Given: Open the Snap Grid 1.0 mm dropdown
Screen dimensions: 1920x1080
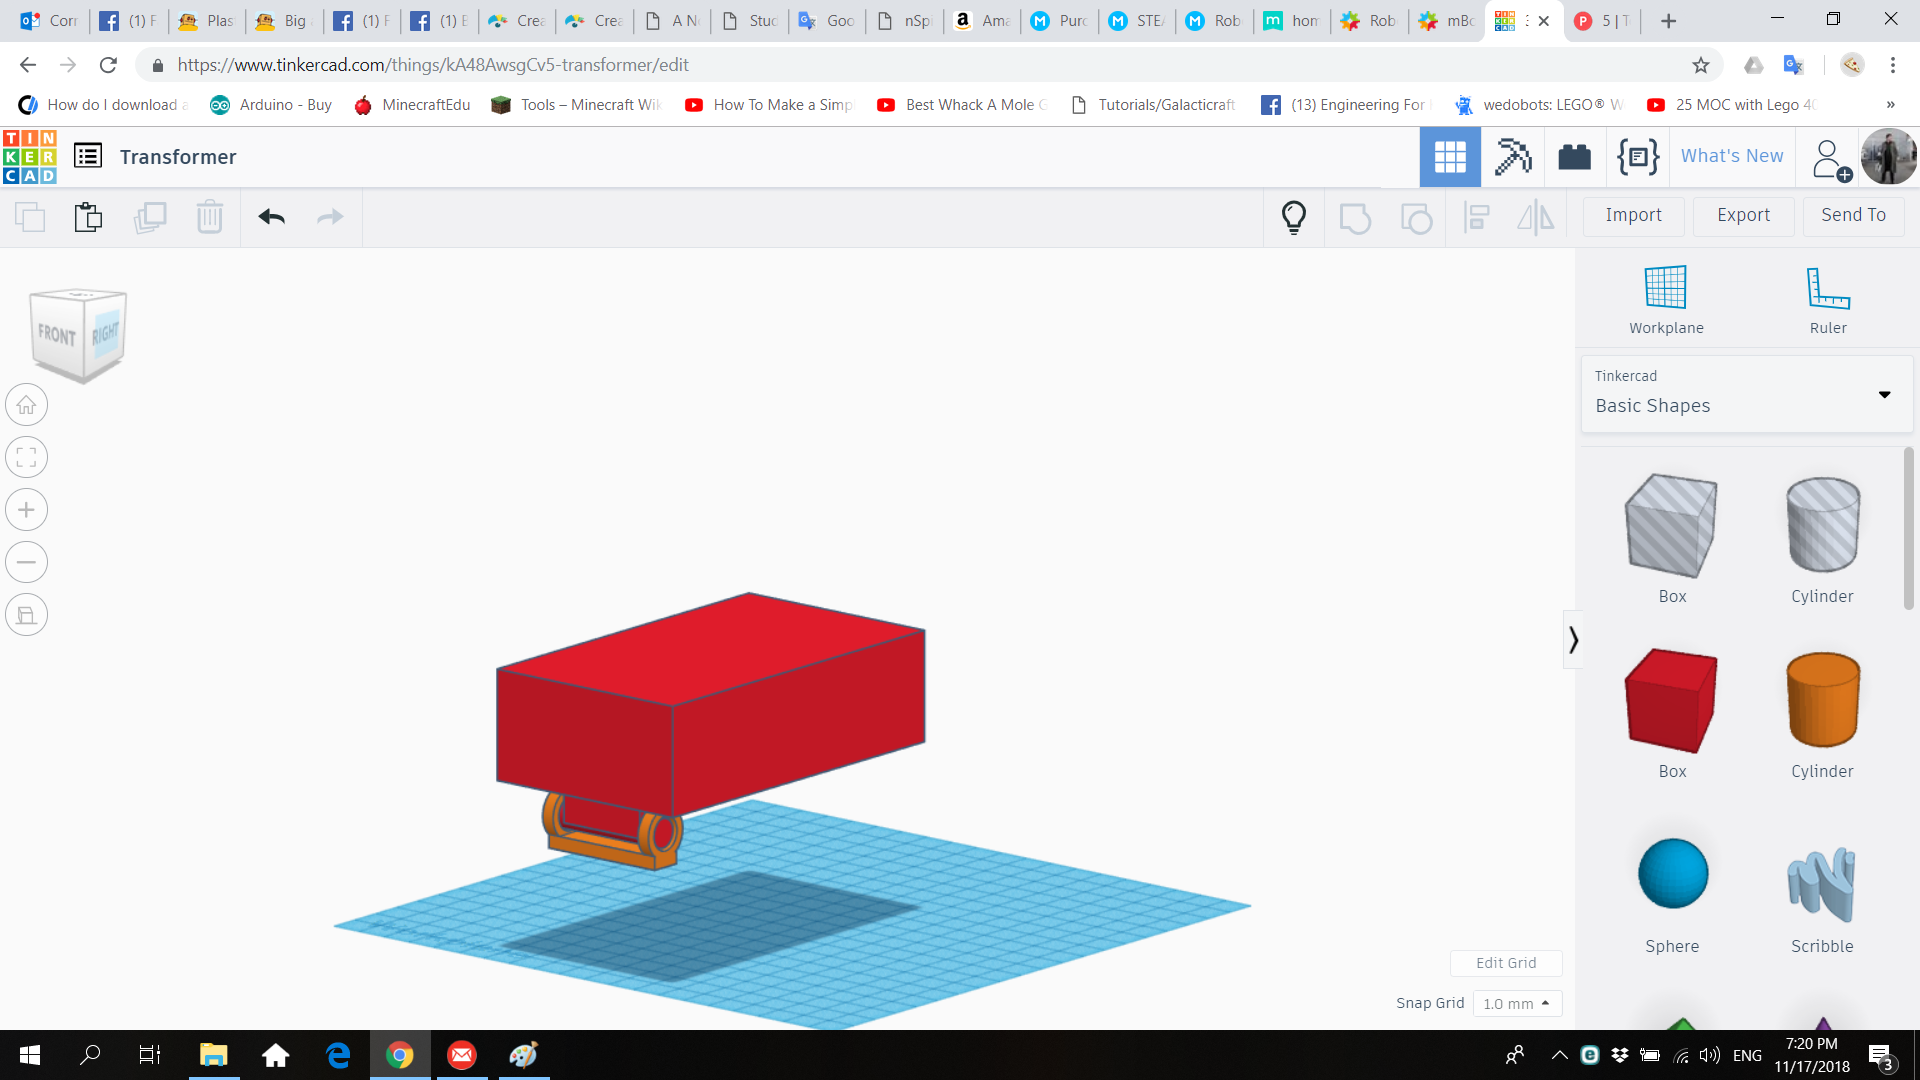Looking at the screenshot, I should (1516, 1003).
